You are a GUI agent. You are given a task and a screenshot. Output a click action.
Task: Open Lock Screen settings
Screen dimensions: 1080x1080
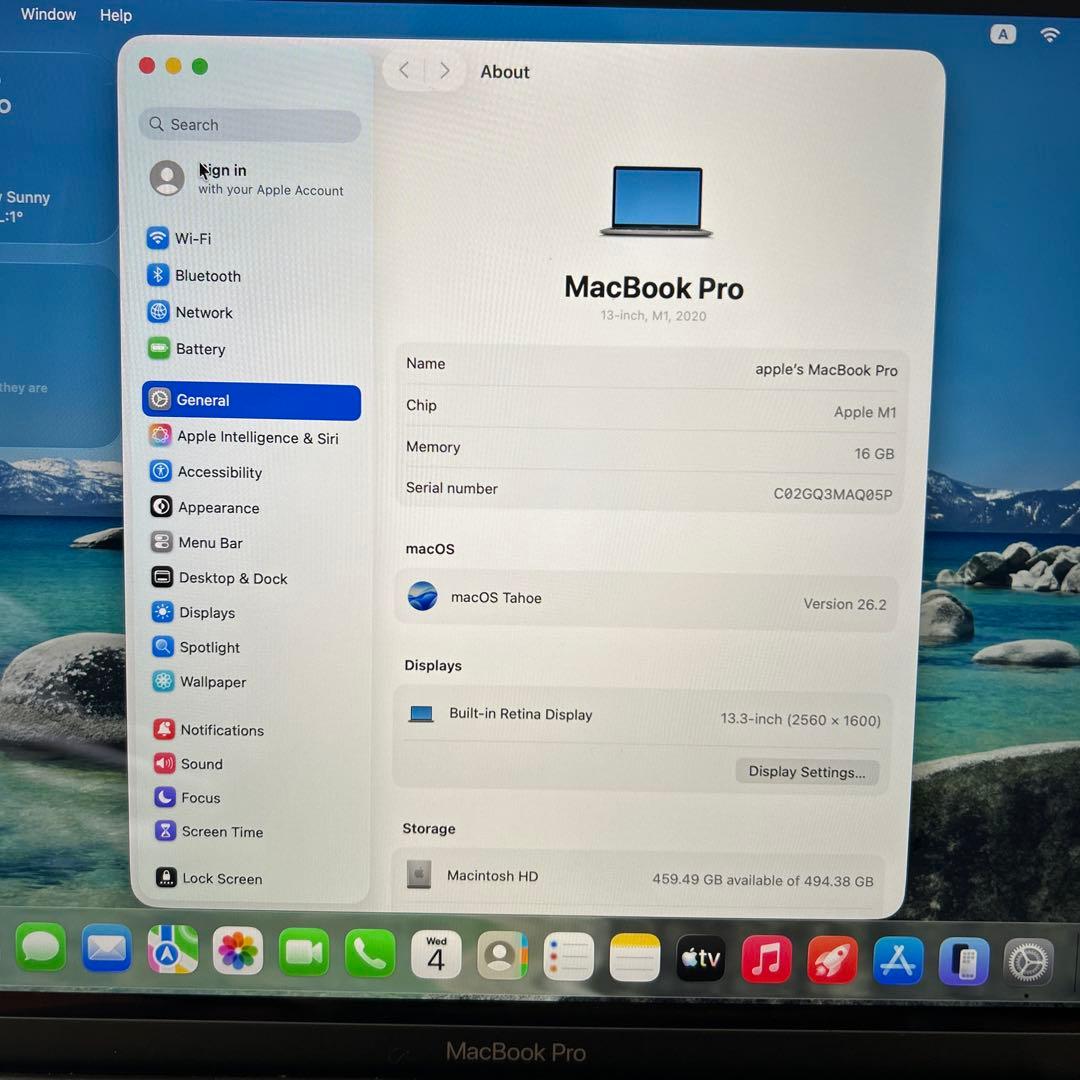coord(222,878)
